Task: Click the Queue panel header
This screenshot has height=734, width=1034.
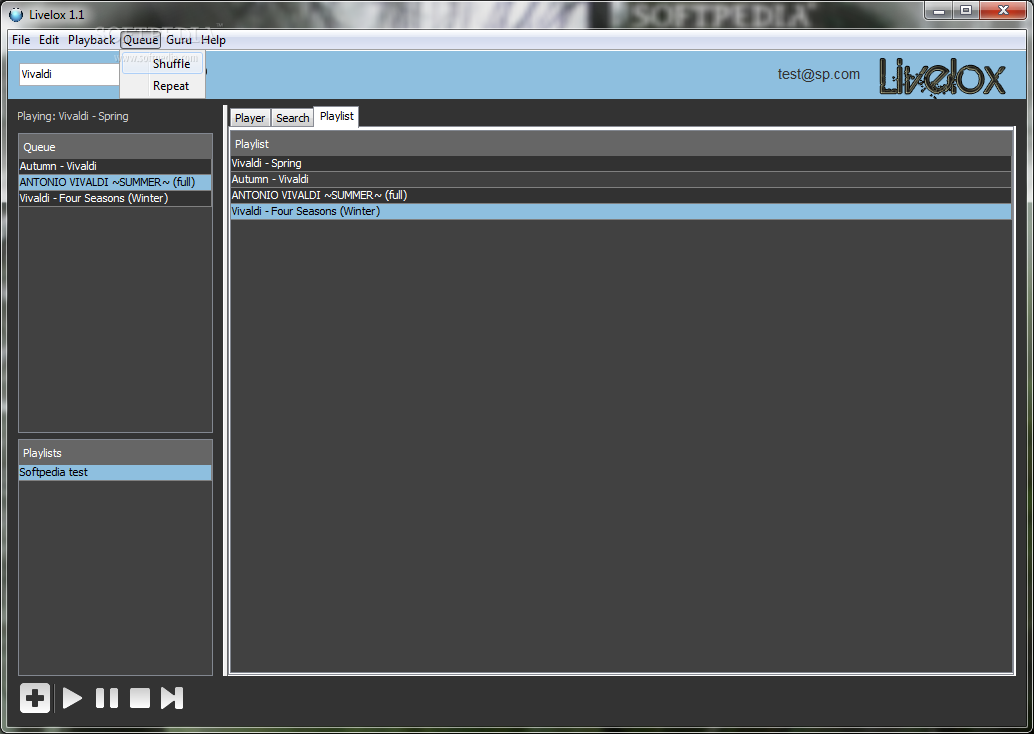Action: click(115, 146)
